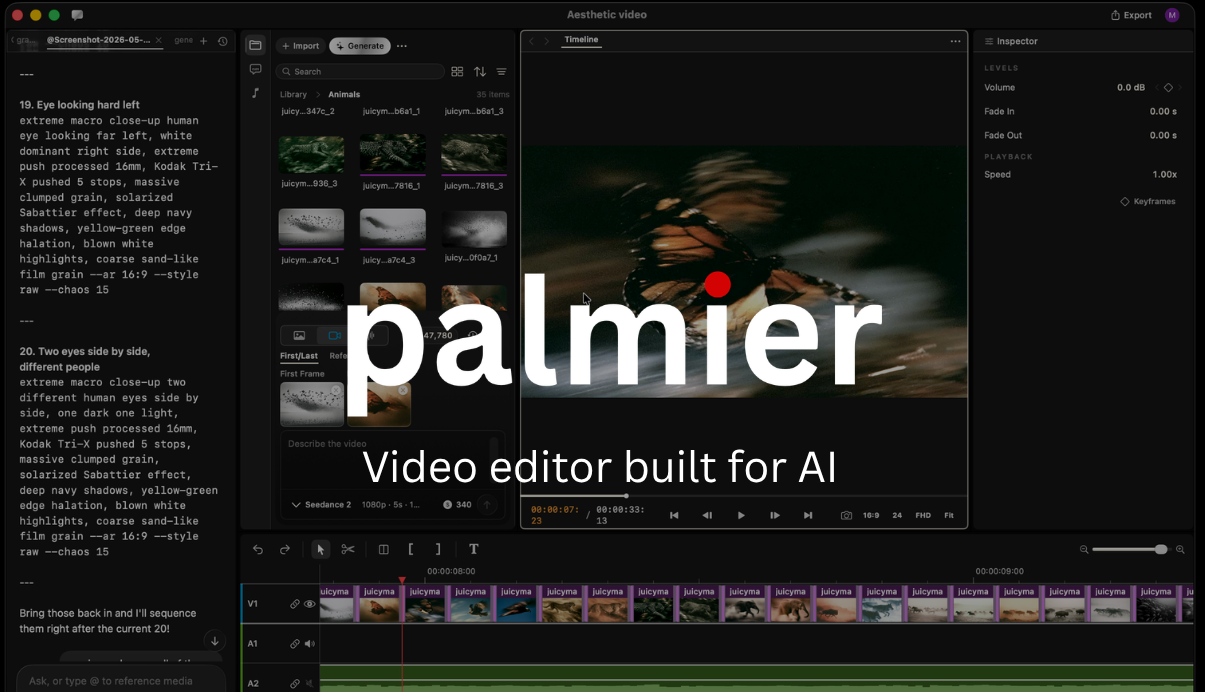1205x692 pixels.
Task: Select the juicym...936_3 leopard thumbnail
Action: click(311, 155)
